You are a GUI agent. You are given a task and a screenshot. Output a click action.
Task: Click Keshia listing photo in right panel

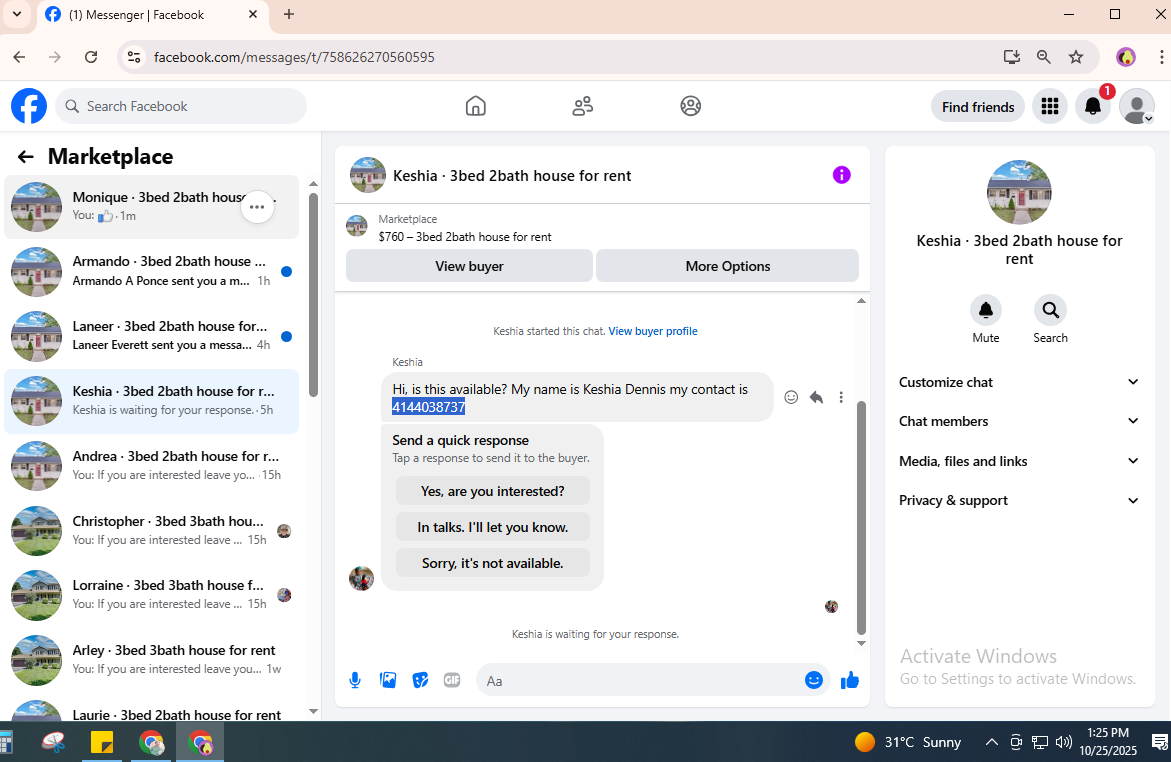click(x=1019, y=192)
